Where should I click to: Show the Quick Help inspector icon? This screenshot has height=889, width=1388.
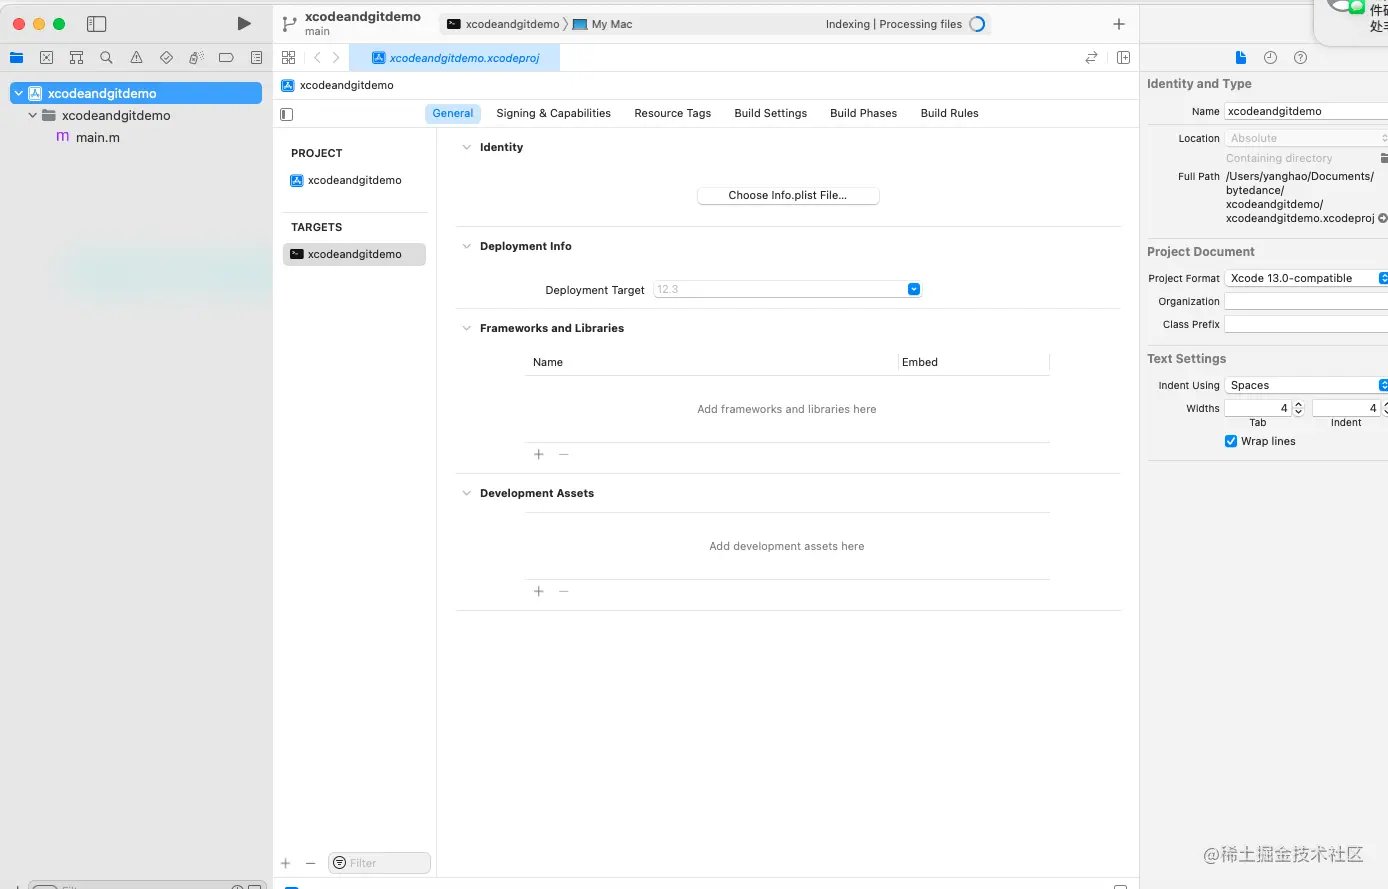click(x=1300, y=58)
